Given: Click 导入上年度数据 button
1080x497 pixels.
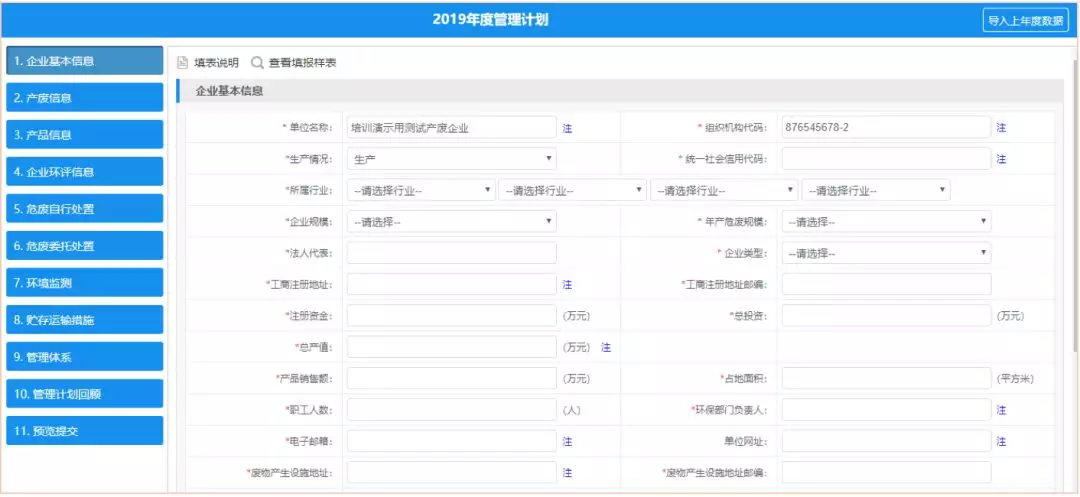Looking at the screenshot, I should click(x=1026, y=20).
